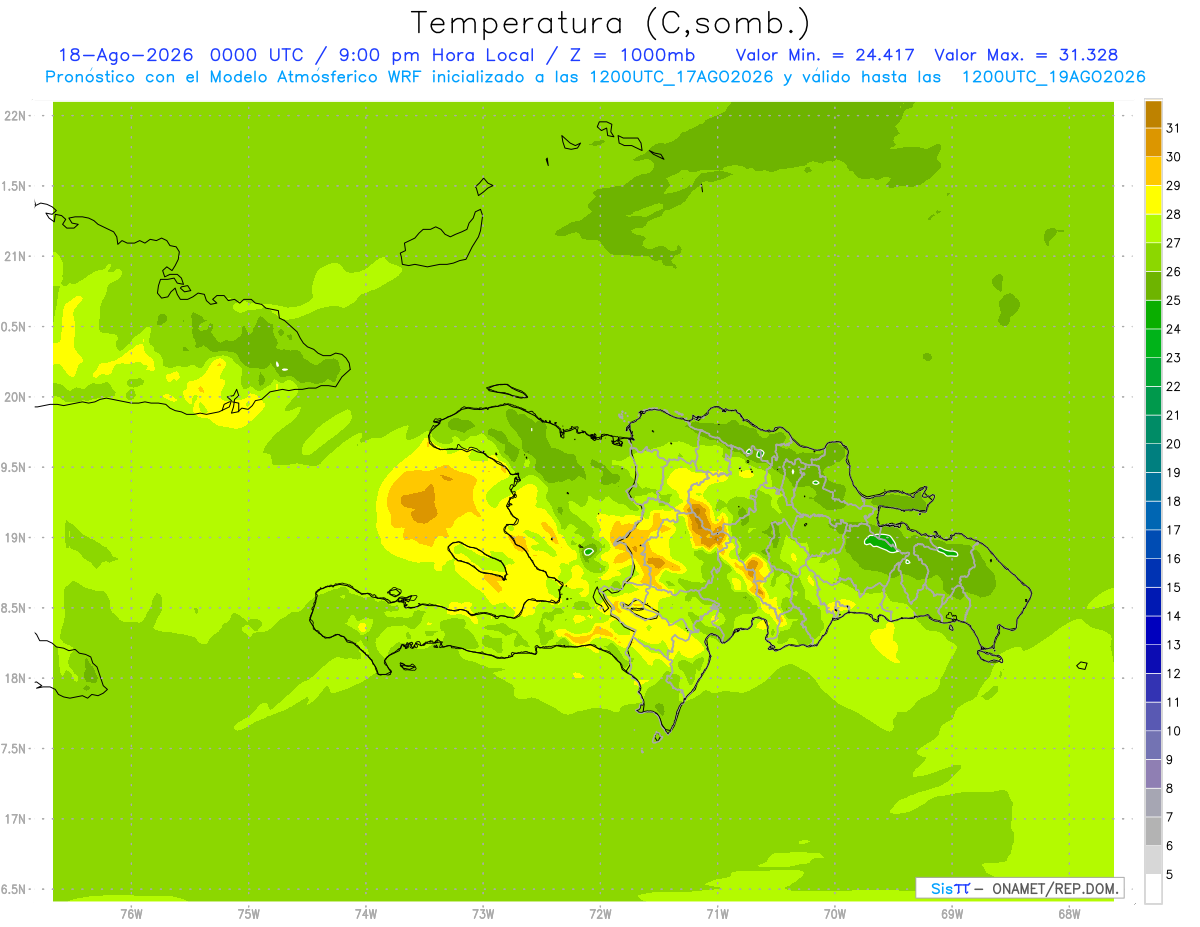Select the orange swatch between 30 and 31
This screenshot has height=927, width=1200.
pyautogui.click(x=1153, y=143)
